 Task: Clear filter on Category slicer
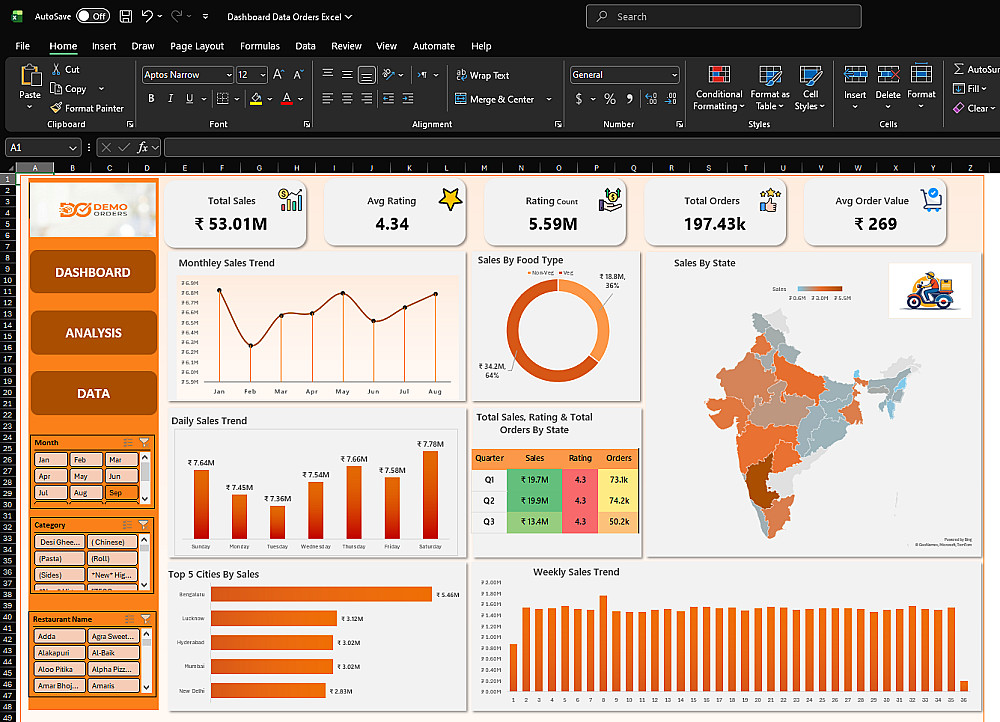click(143, 524)
